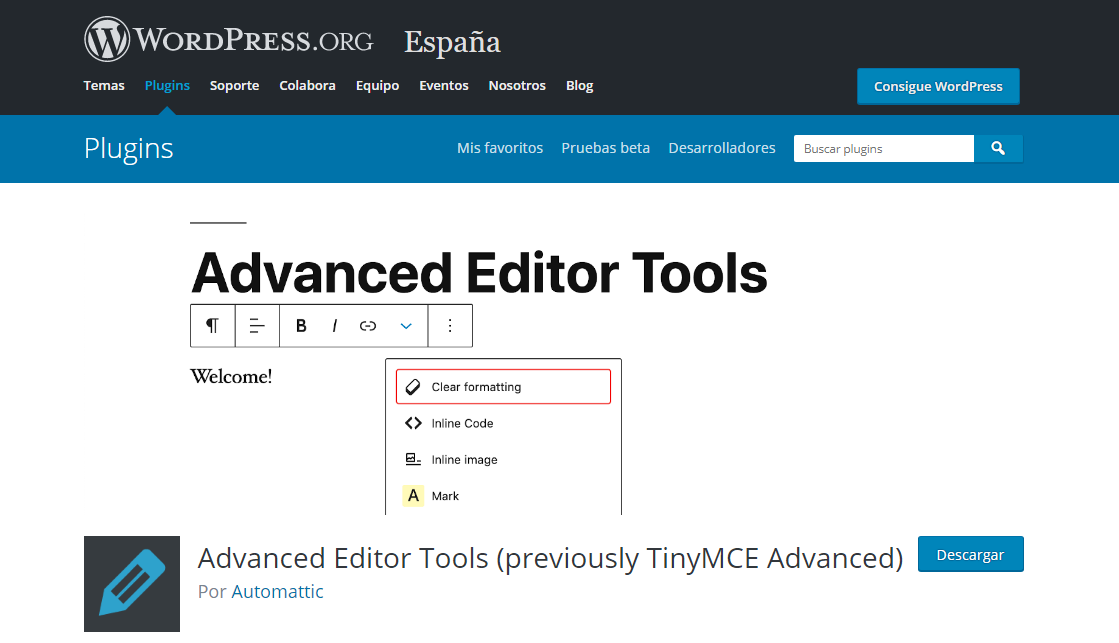The width and height of the screenshot is (1119, 643).
Task: Go to the Desarrolladores page
Action: click(721, 148)
